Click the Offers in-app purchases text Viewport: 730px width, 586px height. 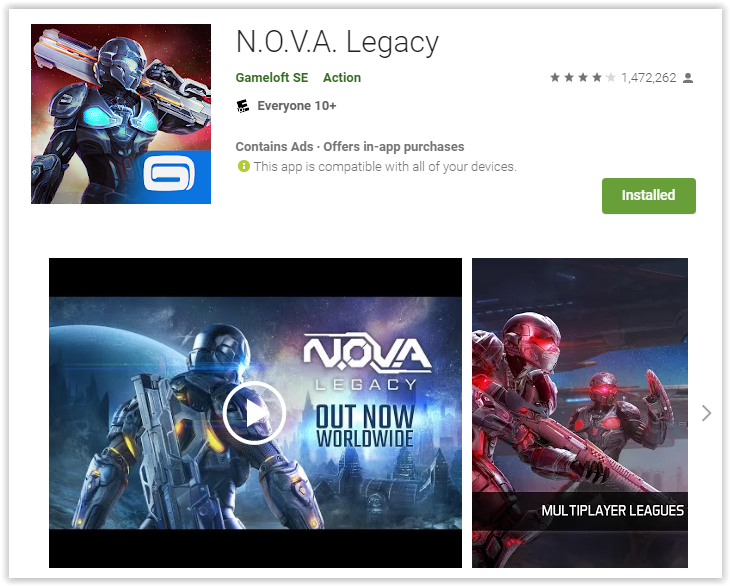pos(393,147)
